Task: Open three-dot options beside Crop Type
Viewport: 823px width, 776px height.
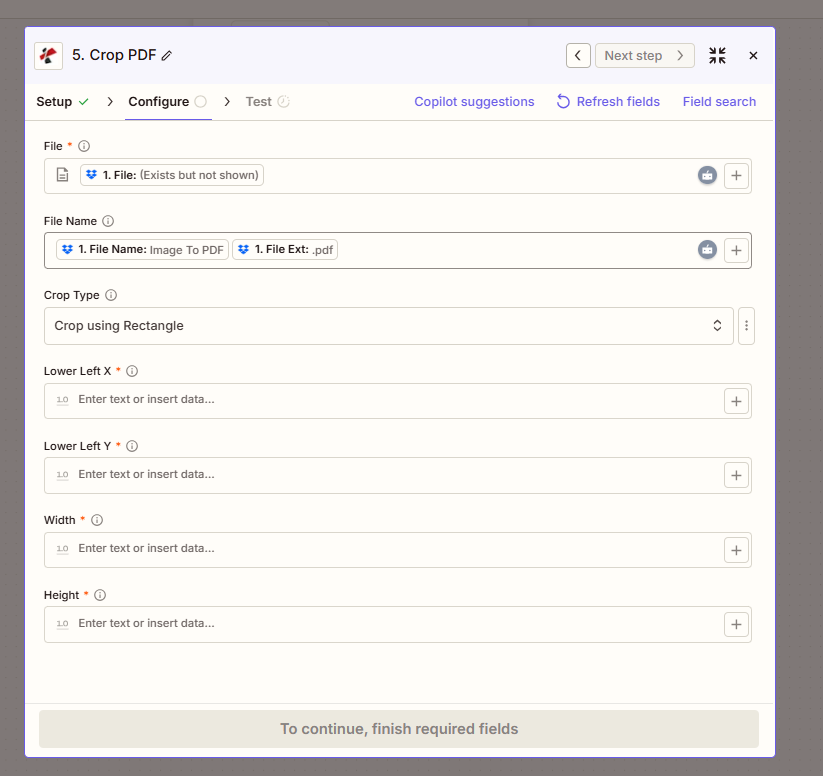Action: coord(746,326)
